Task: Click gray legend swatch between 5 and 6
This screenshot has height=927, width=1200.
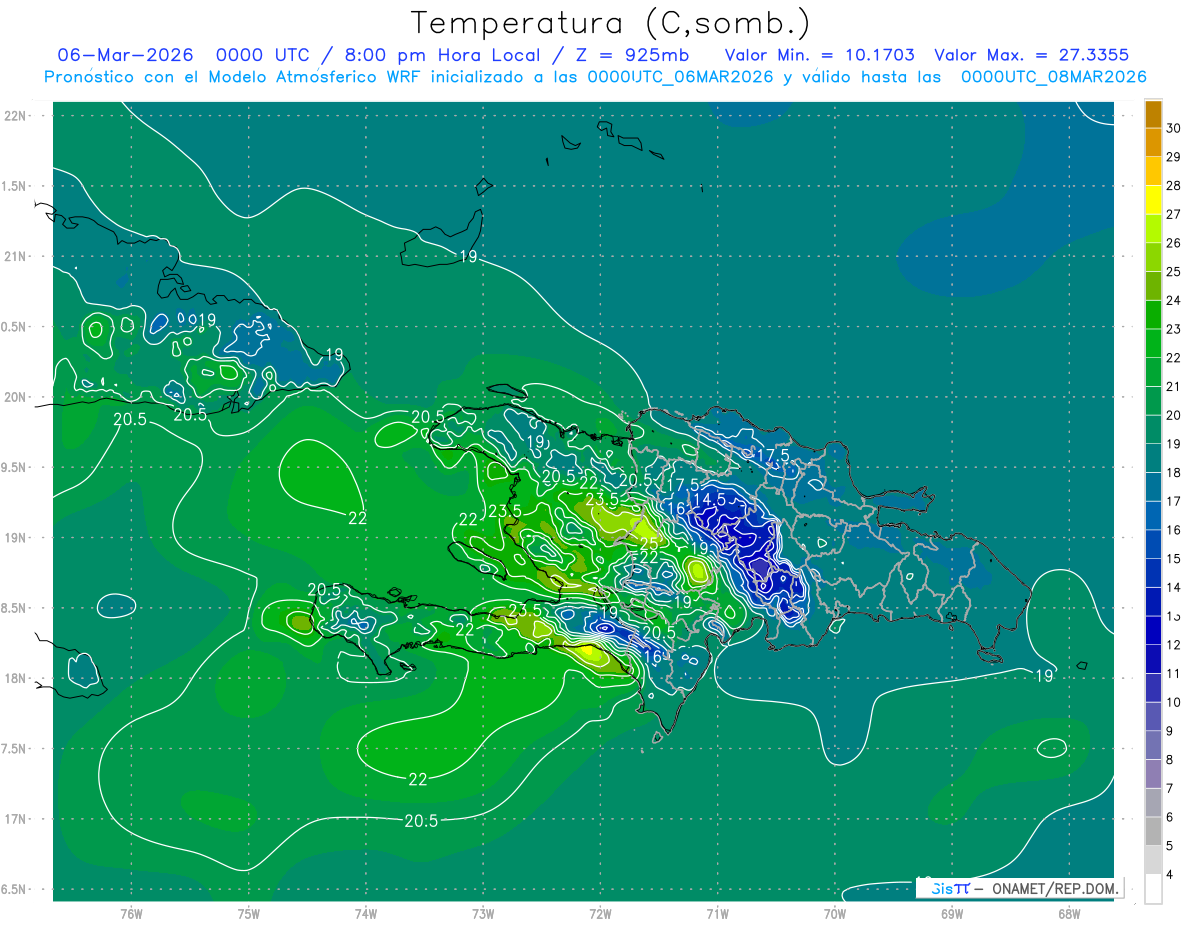Action: click(x=1153, y=831)
